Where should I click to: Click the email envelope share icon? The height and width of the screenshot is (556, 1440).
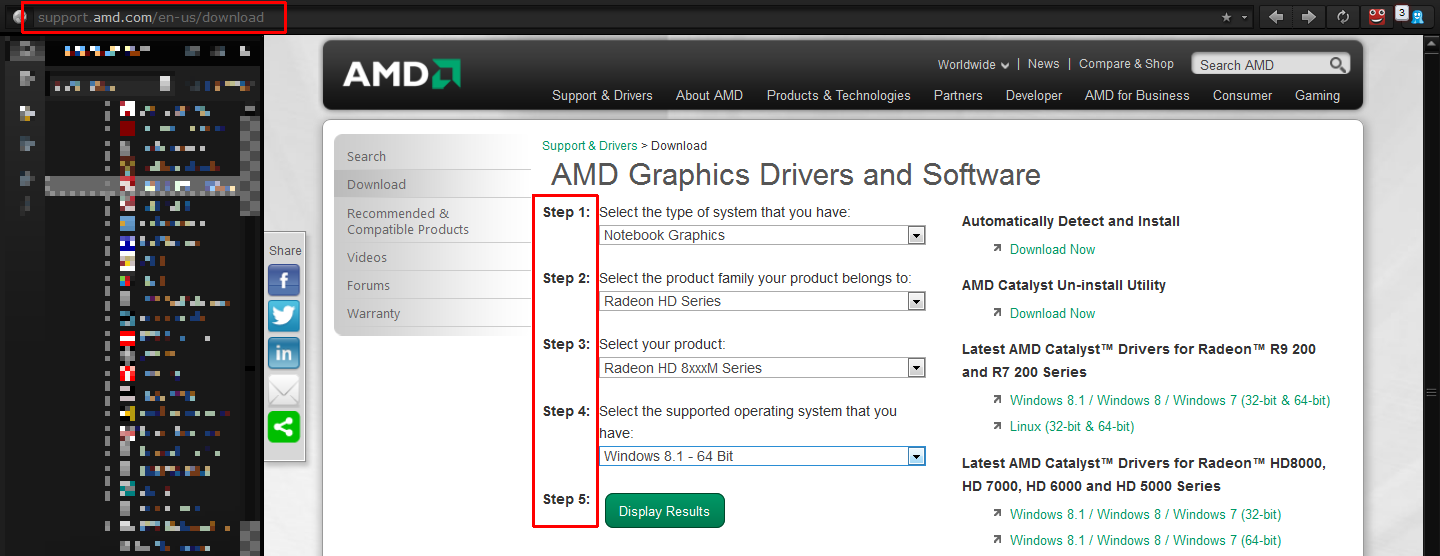click(284, 390)
